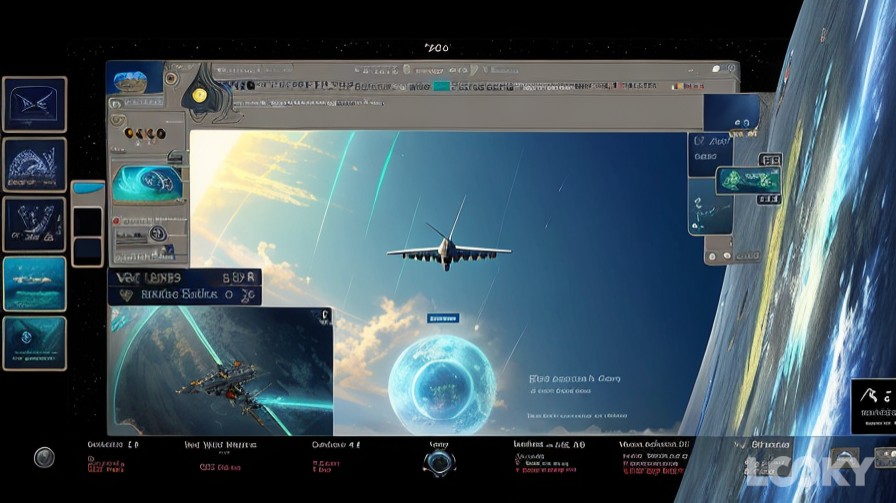Open the right panel showing a large '2'
The height and width of the screenshot is (503, 896).
[710, 206]
